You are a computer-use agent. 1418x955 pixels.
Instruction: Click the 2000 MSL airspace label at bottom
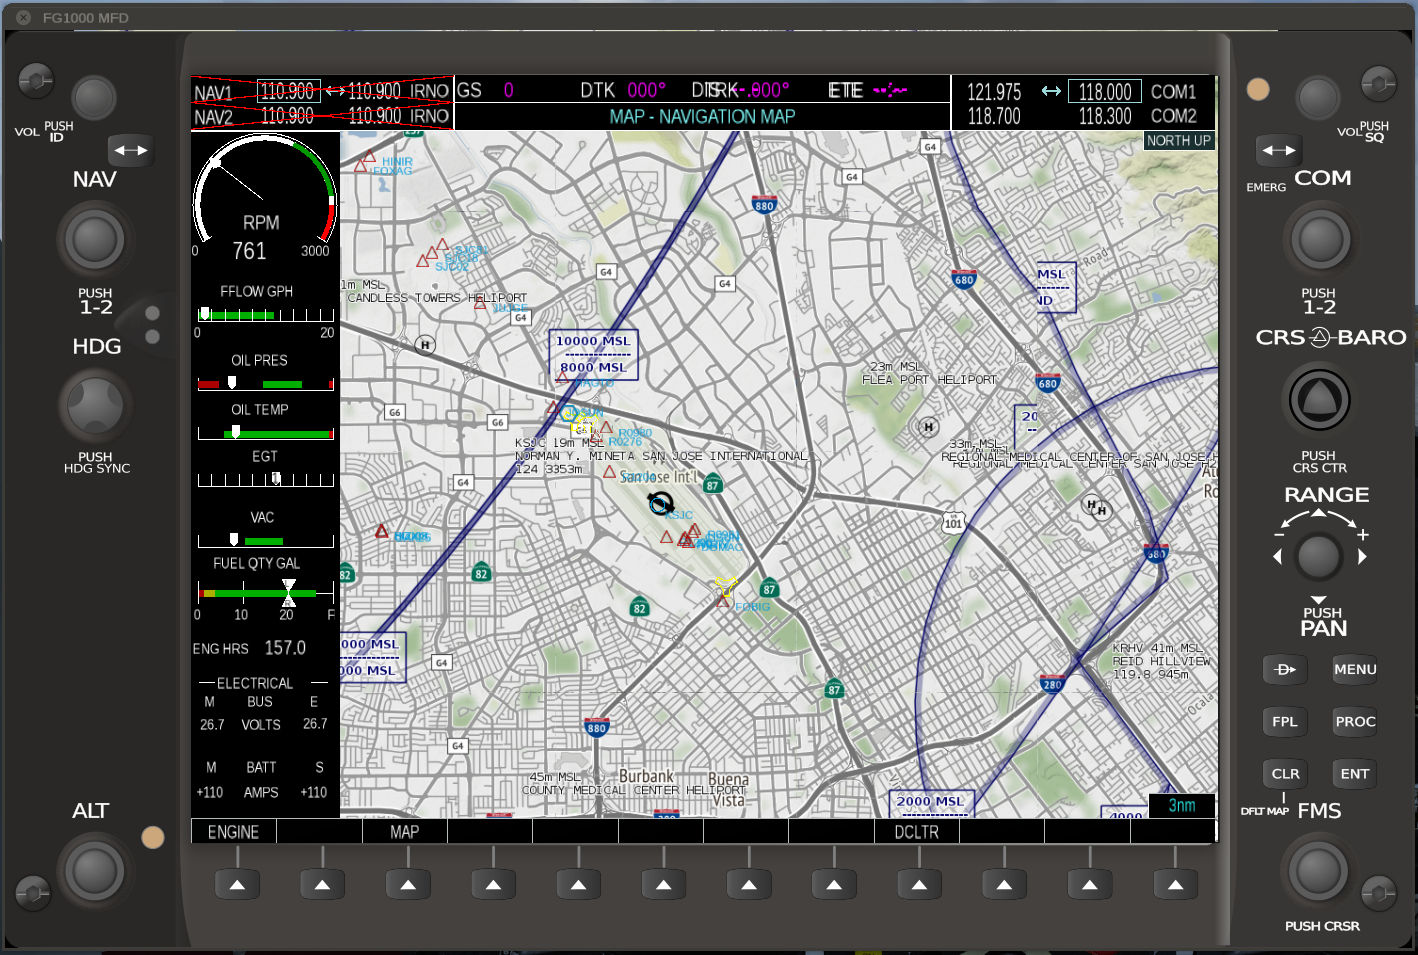click(930, 801)
